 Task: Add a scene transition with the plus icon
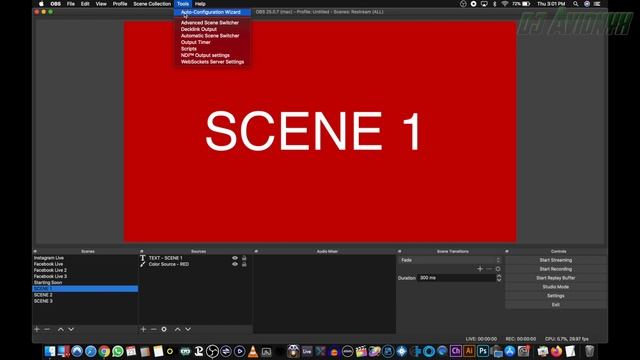coord(480,269)
